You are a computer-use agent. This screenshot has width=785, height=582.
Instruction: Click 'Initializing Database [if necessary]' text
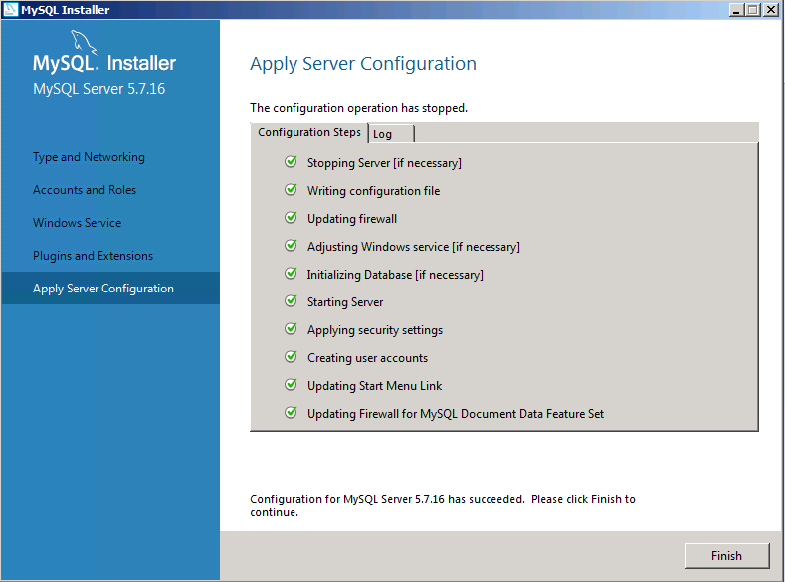[x=395, y=275]
